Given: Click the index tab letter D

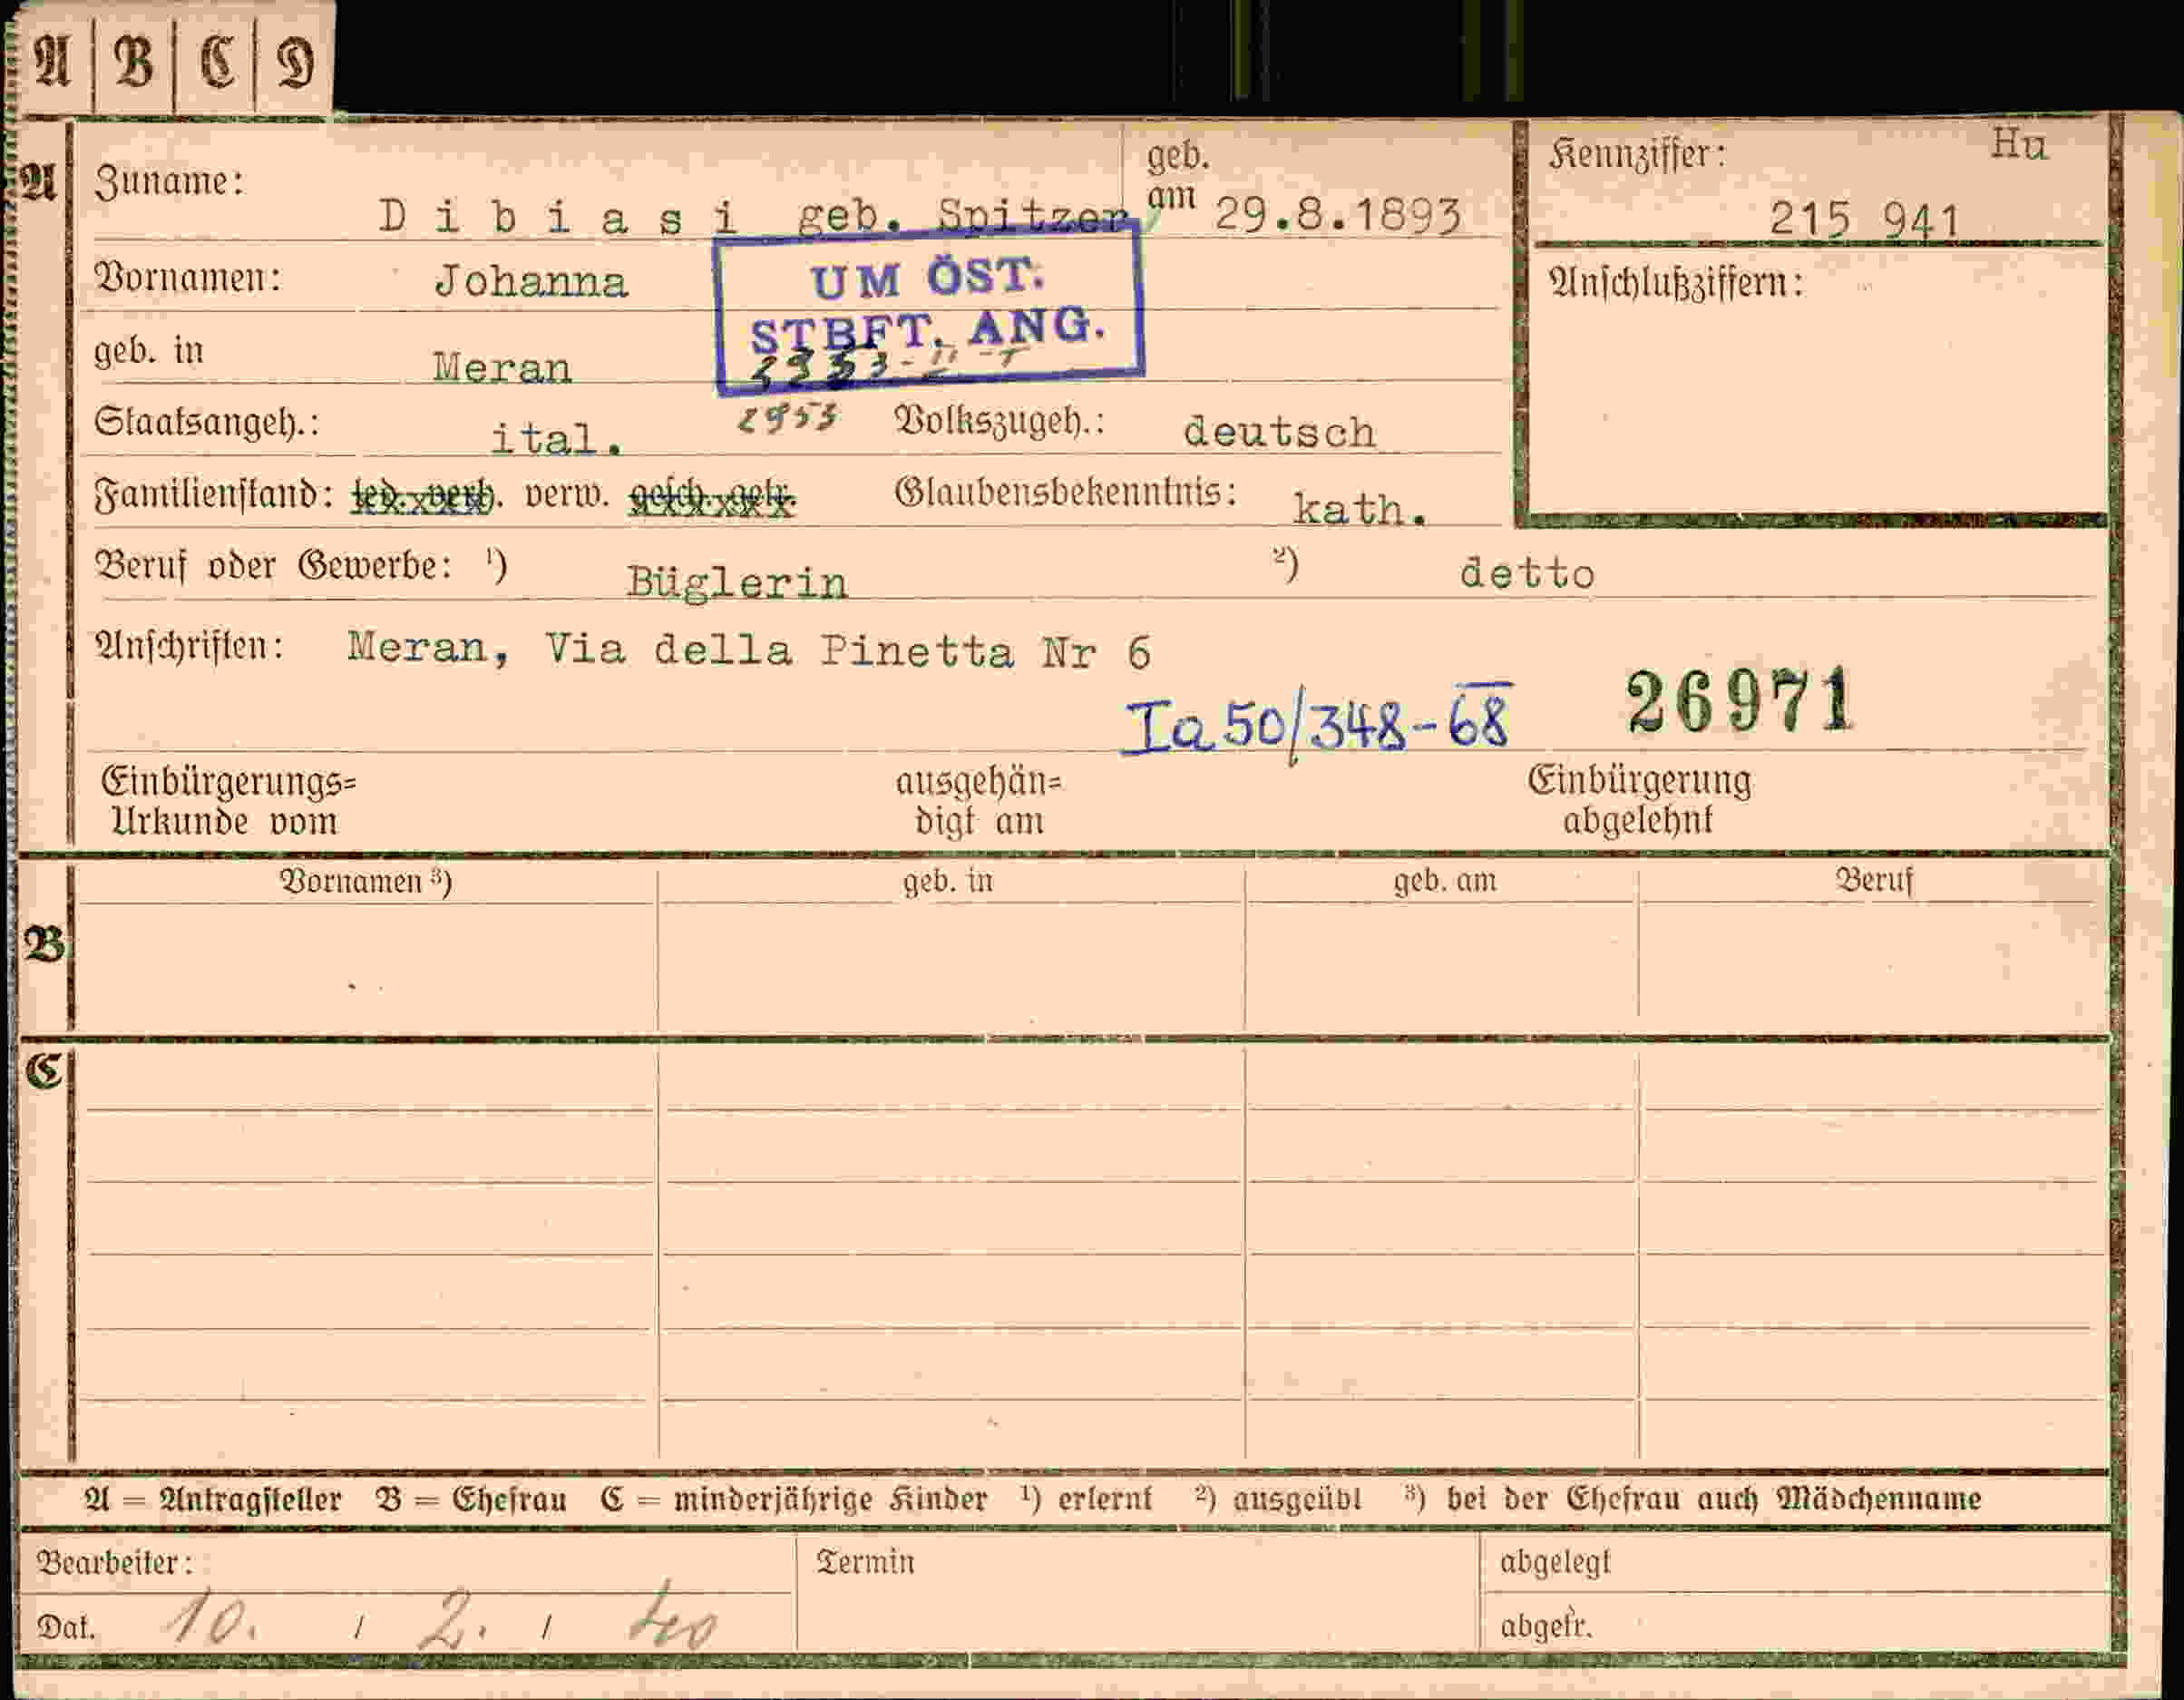Looking at the screenshot, I should 295,62.
